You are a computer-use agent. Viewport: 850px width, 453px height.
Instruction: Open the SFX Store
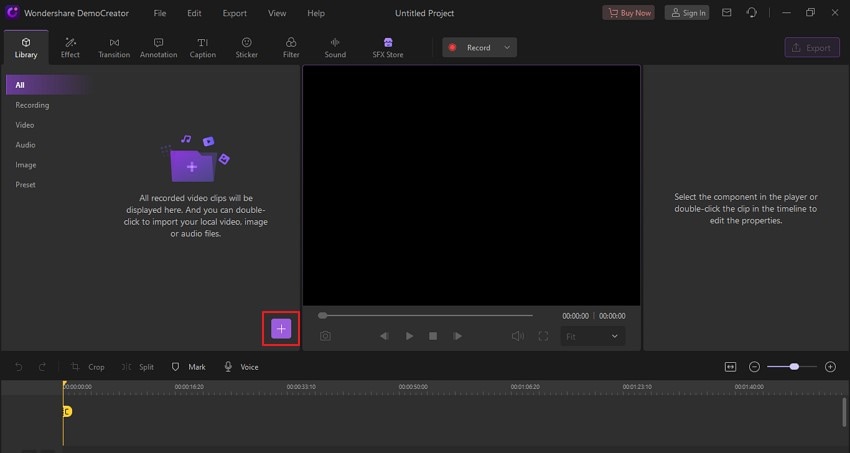tap(388, 48)
